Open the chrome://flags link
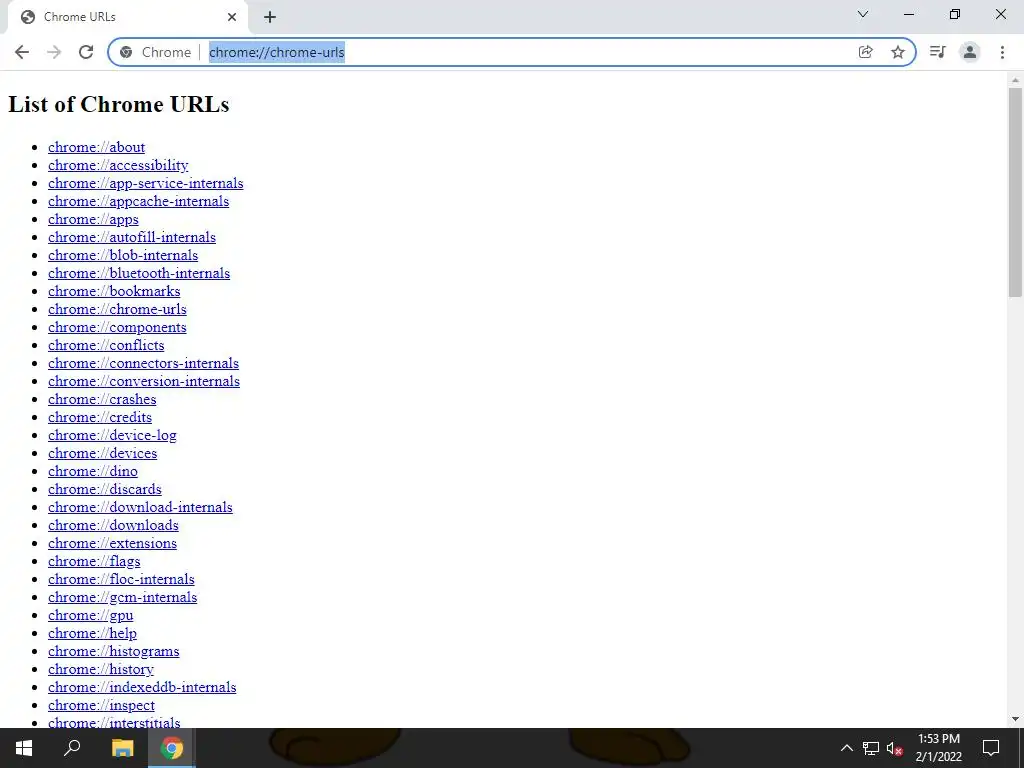The image size is (1024, 768). click(94, 561)
